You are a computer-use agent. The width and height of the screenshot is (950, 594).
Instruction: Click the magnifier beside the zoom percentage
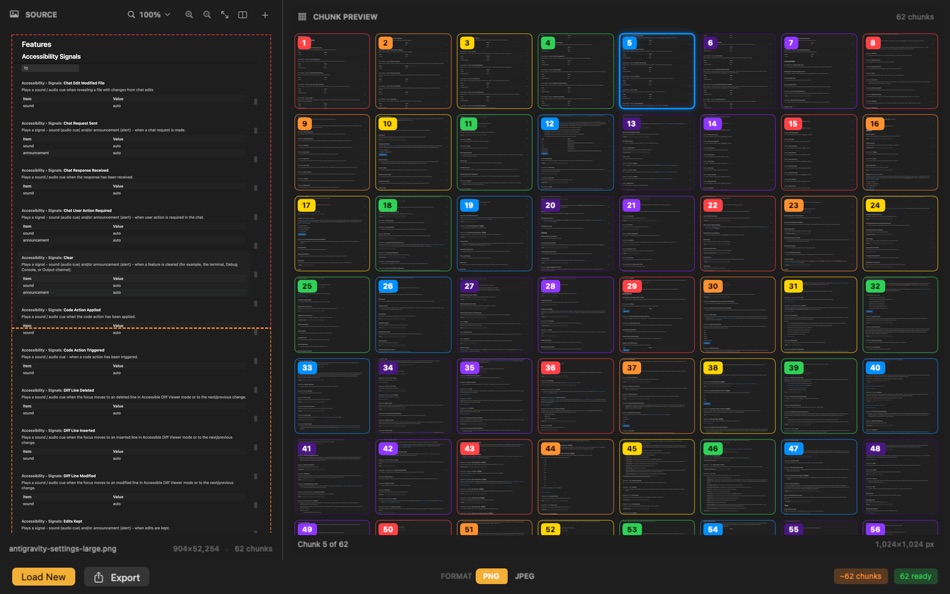click(131, 14)
